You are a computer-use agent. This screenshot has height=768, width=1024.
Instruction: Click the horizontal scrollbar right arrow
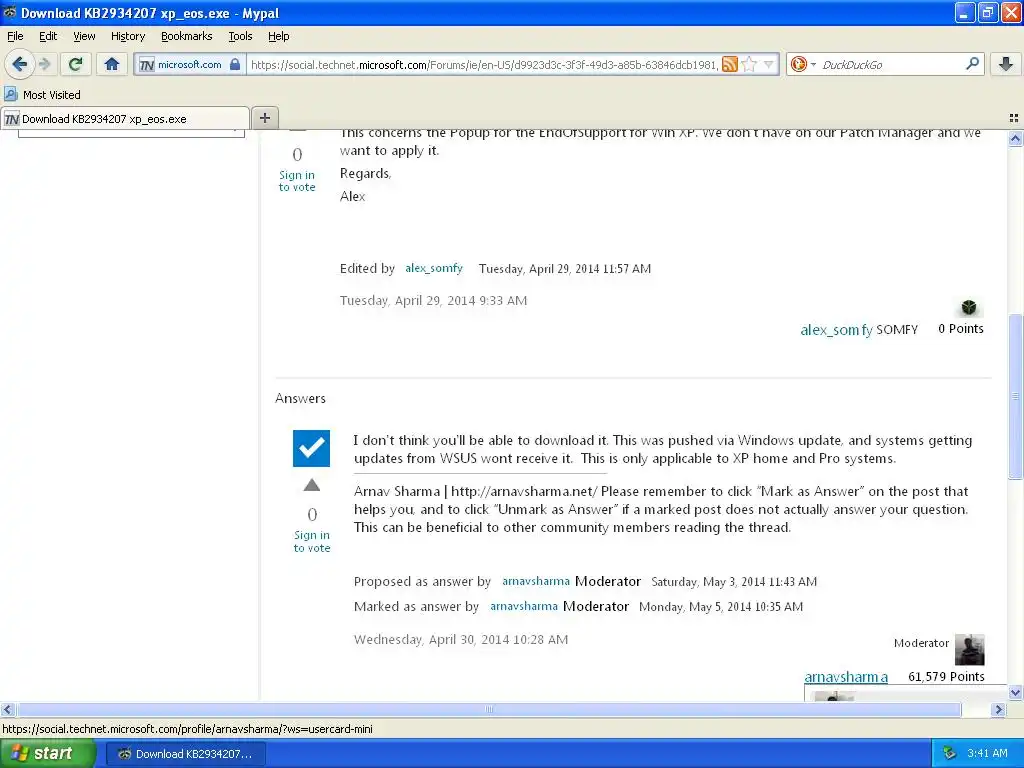(998, 709)
